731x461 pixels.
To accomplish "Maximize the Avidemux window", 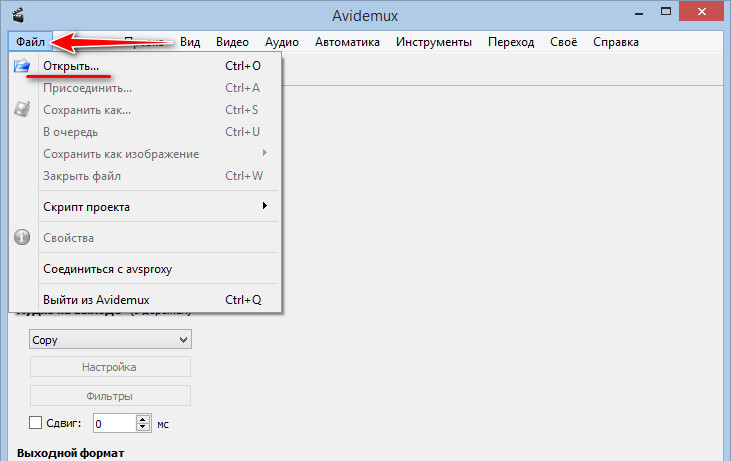I will pos(666,12).
